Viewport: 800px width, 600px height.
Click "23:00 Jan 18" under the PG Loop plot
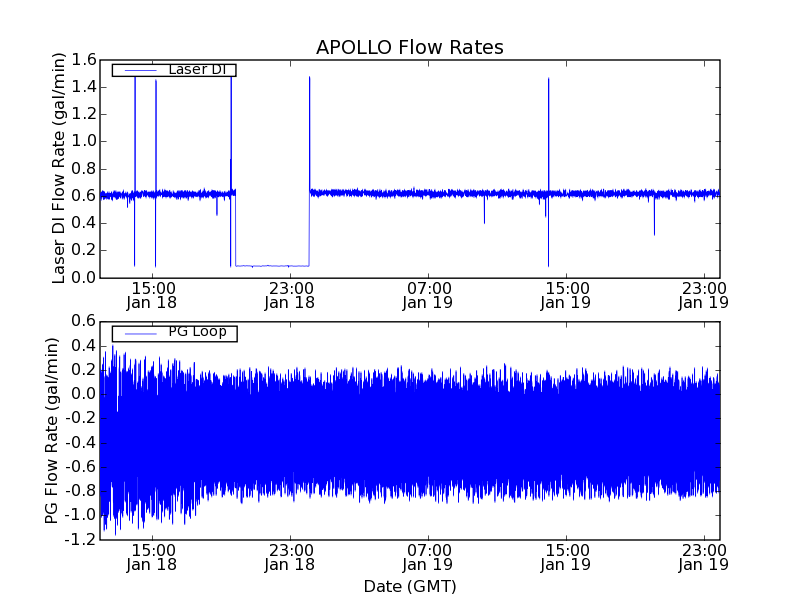290,558
